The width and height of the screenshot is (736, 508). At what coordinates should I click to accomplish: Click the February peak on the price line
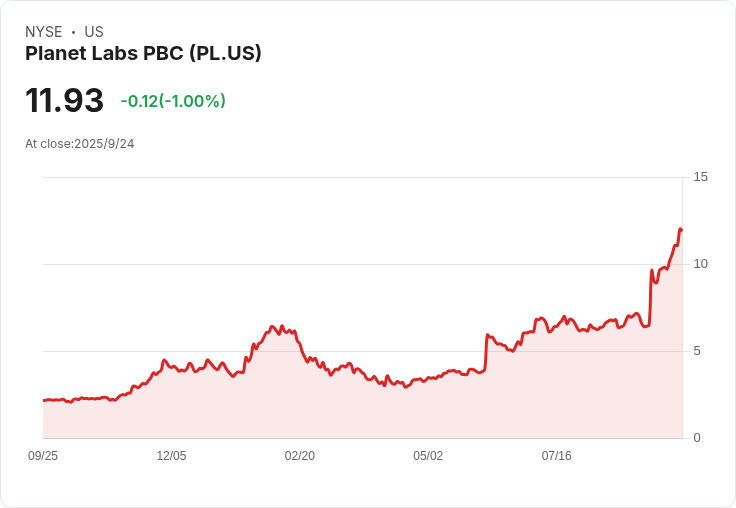tap(272, 327)
